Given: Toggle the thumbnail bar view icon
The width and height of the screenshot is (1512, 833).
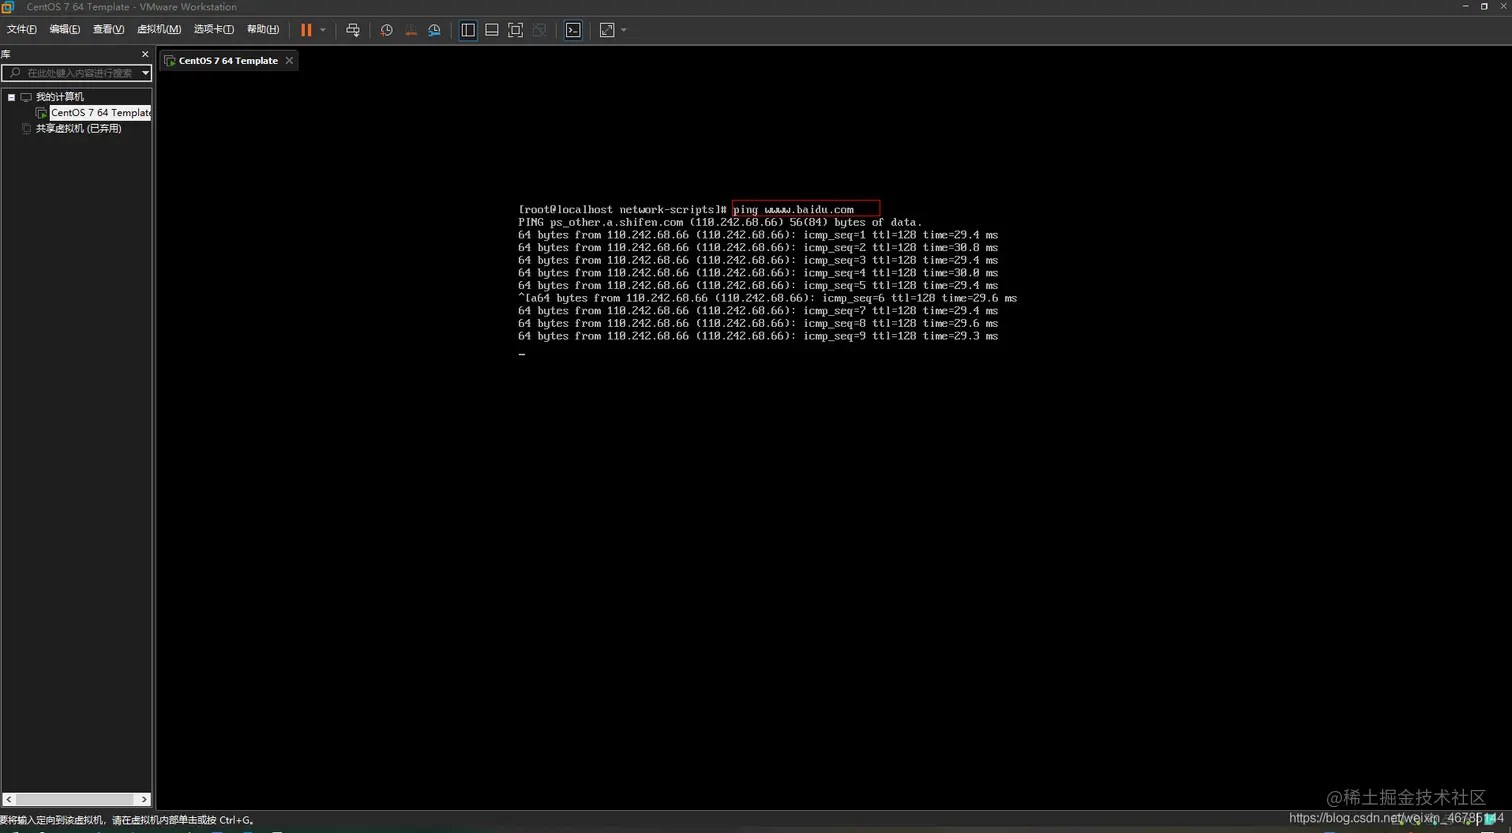Looking at the screenshot, I should point(492,30).
